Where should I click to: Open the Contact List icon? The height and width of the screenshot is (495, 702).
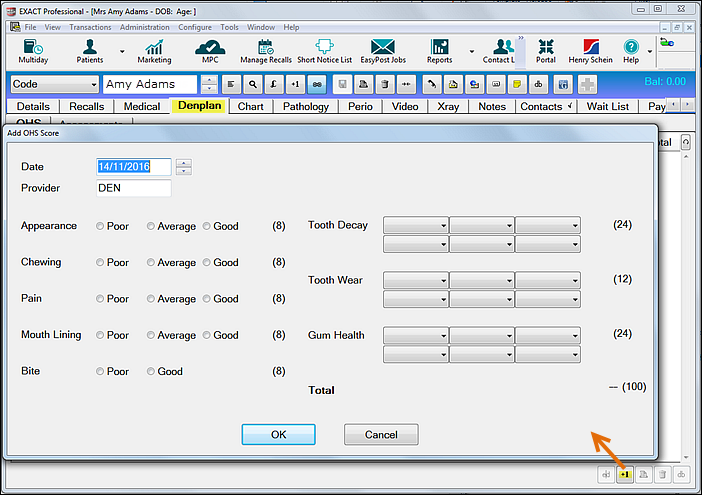point(498,51)
